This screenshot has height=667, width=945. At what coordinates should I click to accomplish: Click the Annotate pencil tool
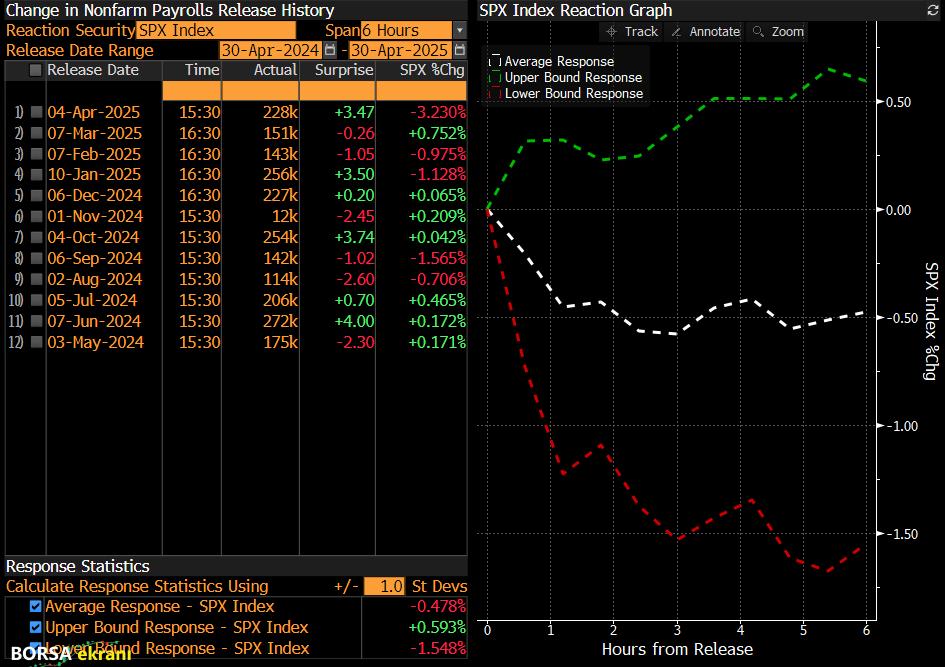click(706, 32)
